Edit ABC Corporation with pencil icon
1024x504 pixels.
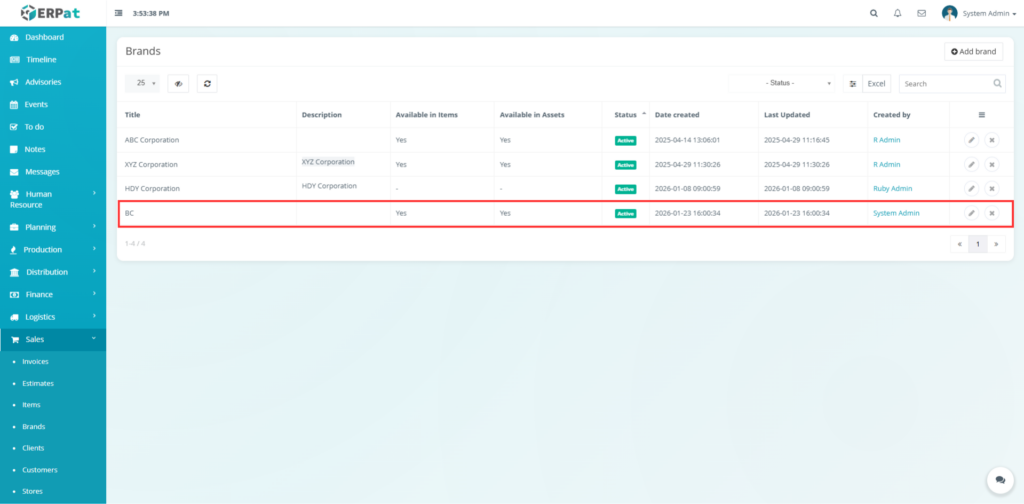(x=972, y=140)
